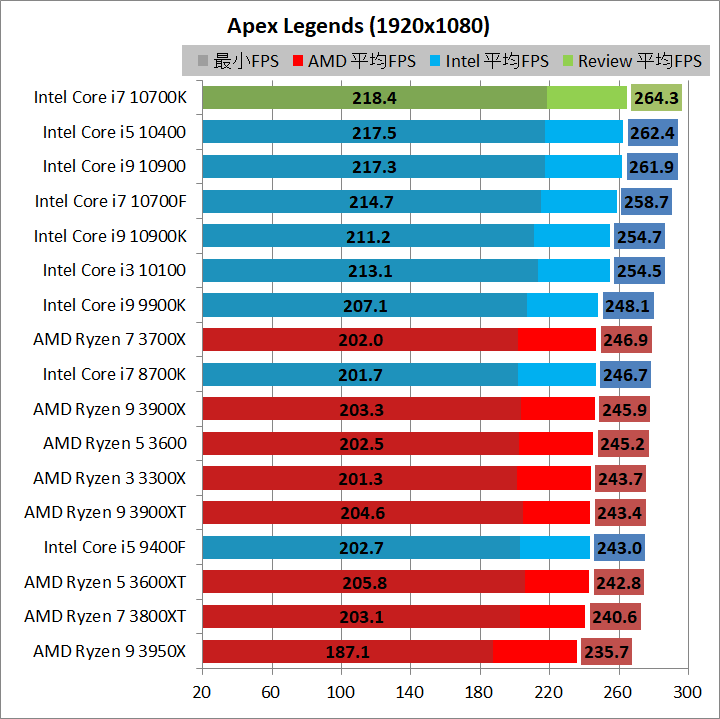Click the 261.9 average FPS value
The width and height of the screenshot is (720, 719).
(x=652, y=167)
